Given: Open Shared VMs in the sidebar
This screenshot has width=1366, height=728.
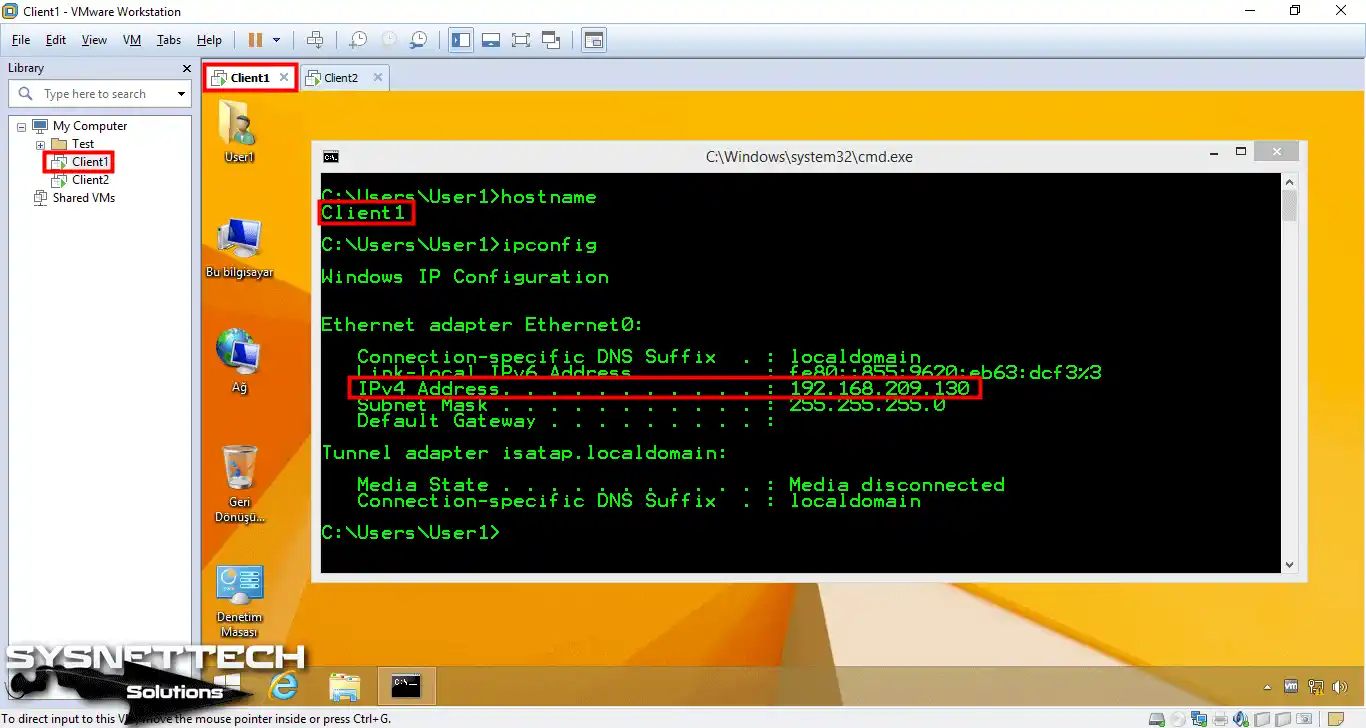Looking at the screenshot, I should 83,197.
